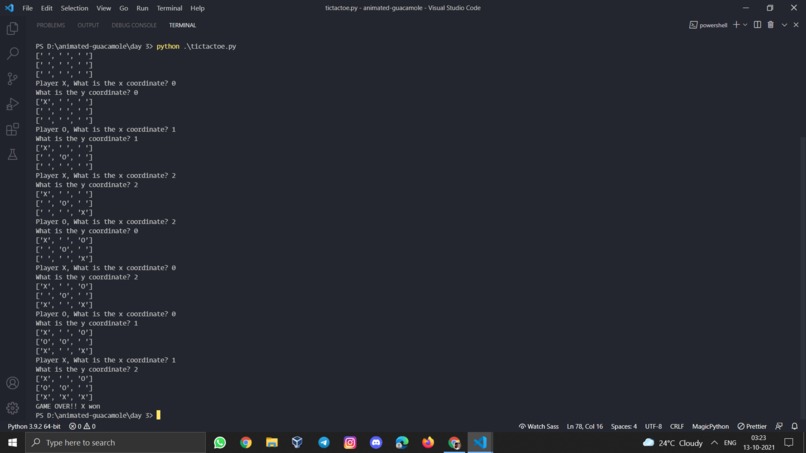This screenshot has width=806, height=453.
Task: Open Discord from the taskbar
Action: tap(376, 442)
